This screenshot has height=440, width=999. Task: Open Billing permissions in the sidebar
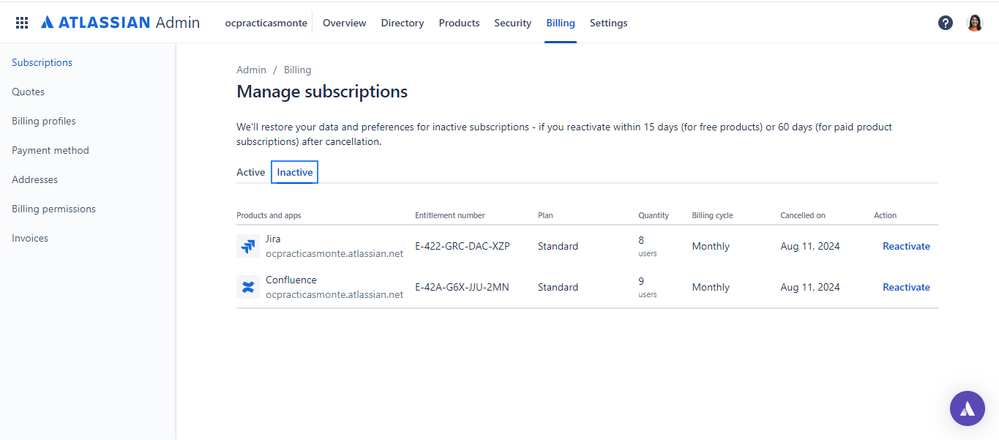54,209
